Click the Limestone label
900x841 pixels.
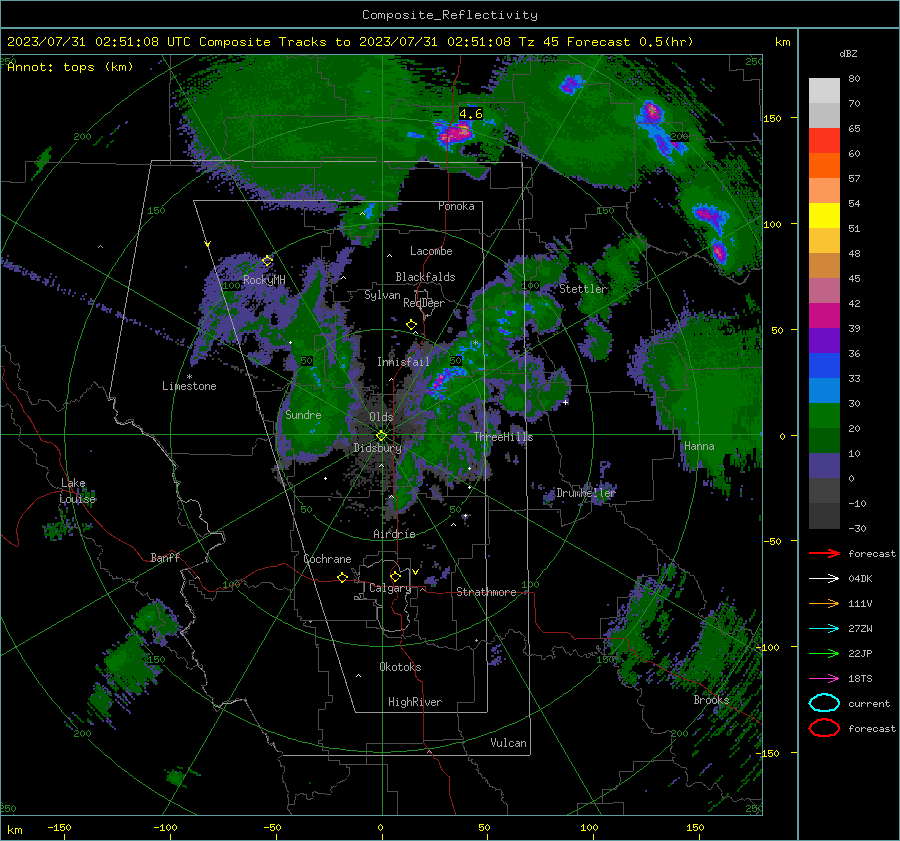(189, 386)
